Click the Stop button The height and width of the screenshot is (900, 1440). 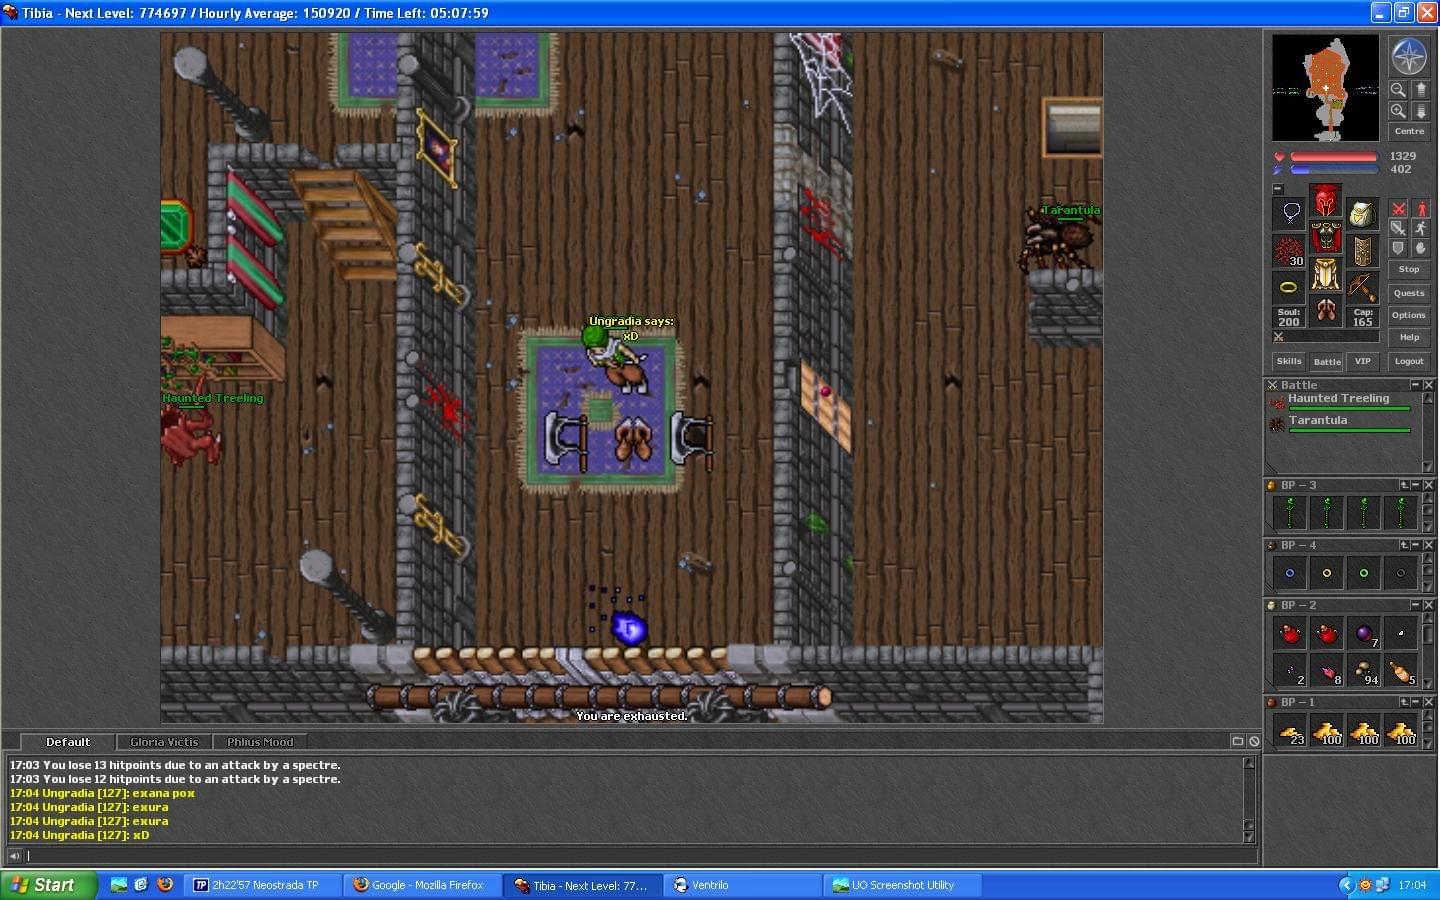tap(1409, 269)
